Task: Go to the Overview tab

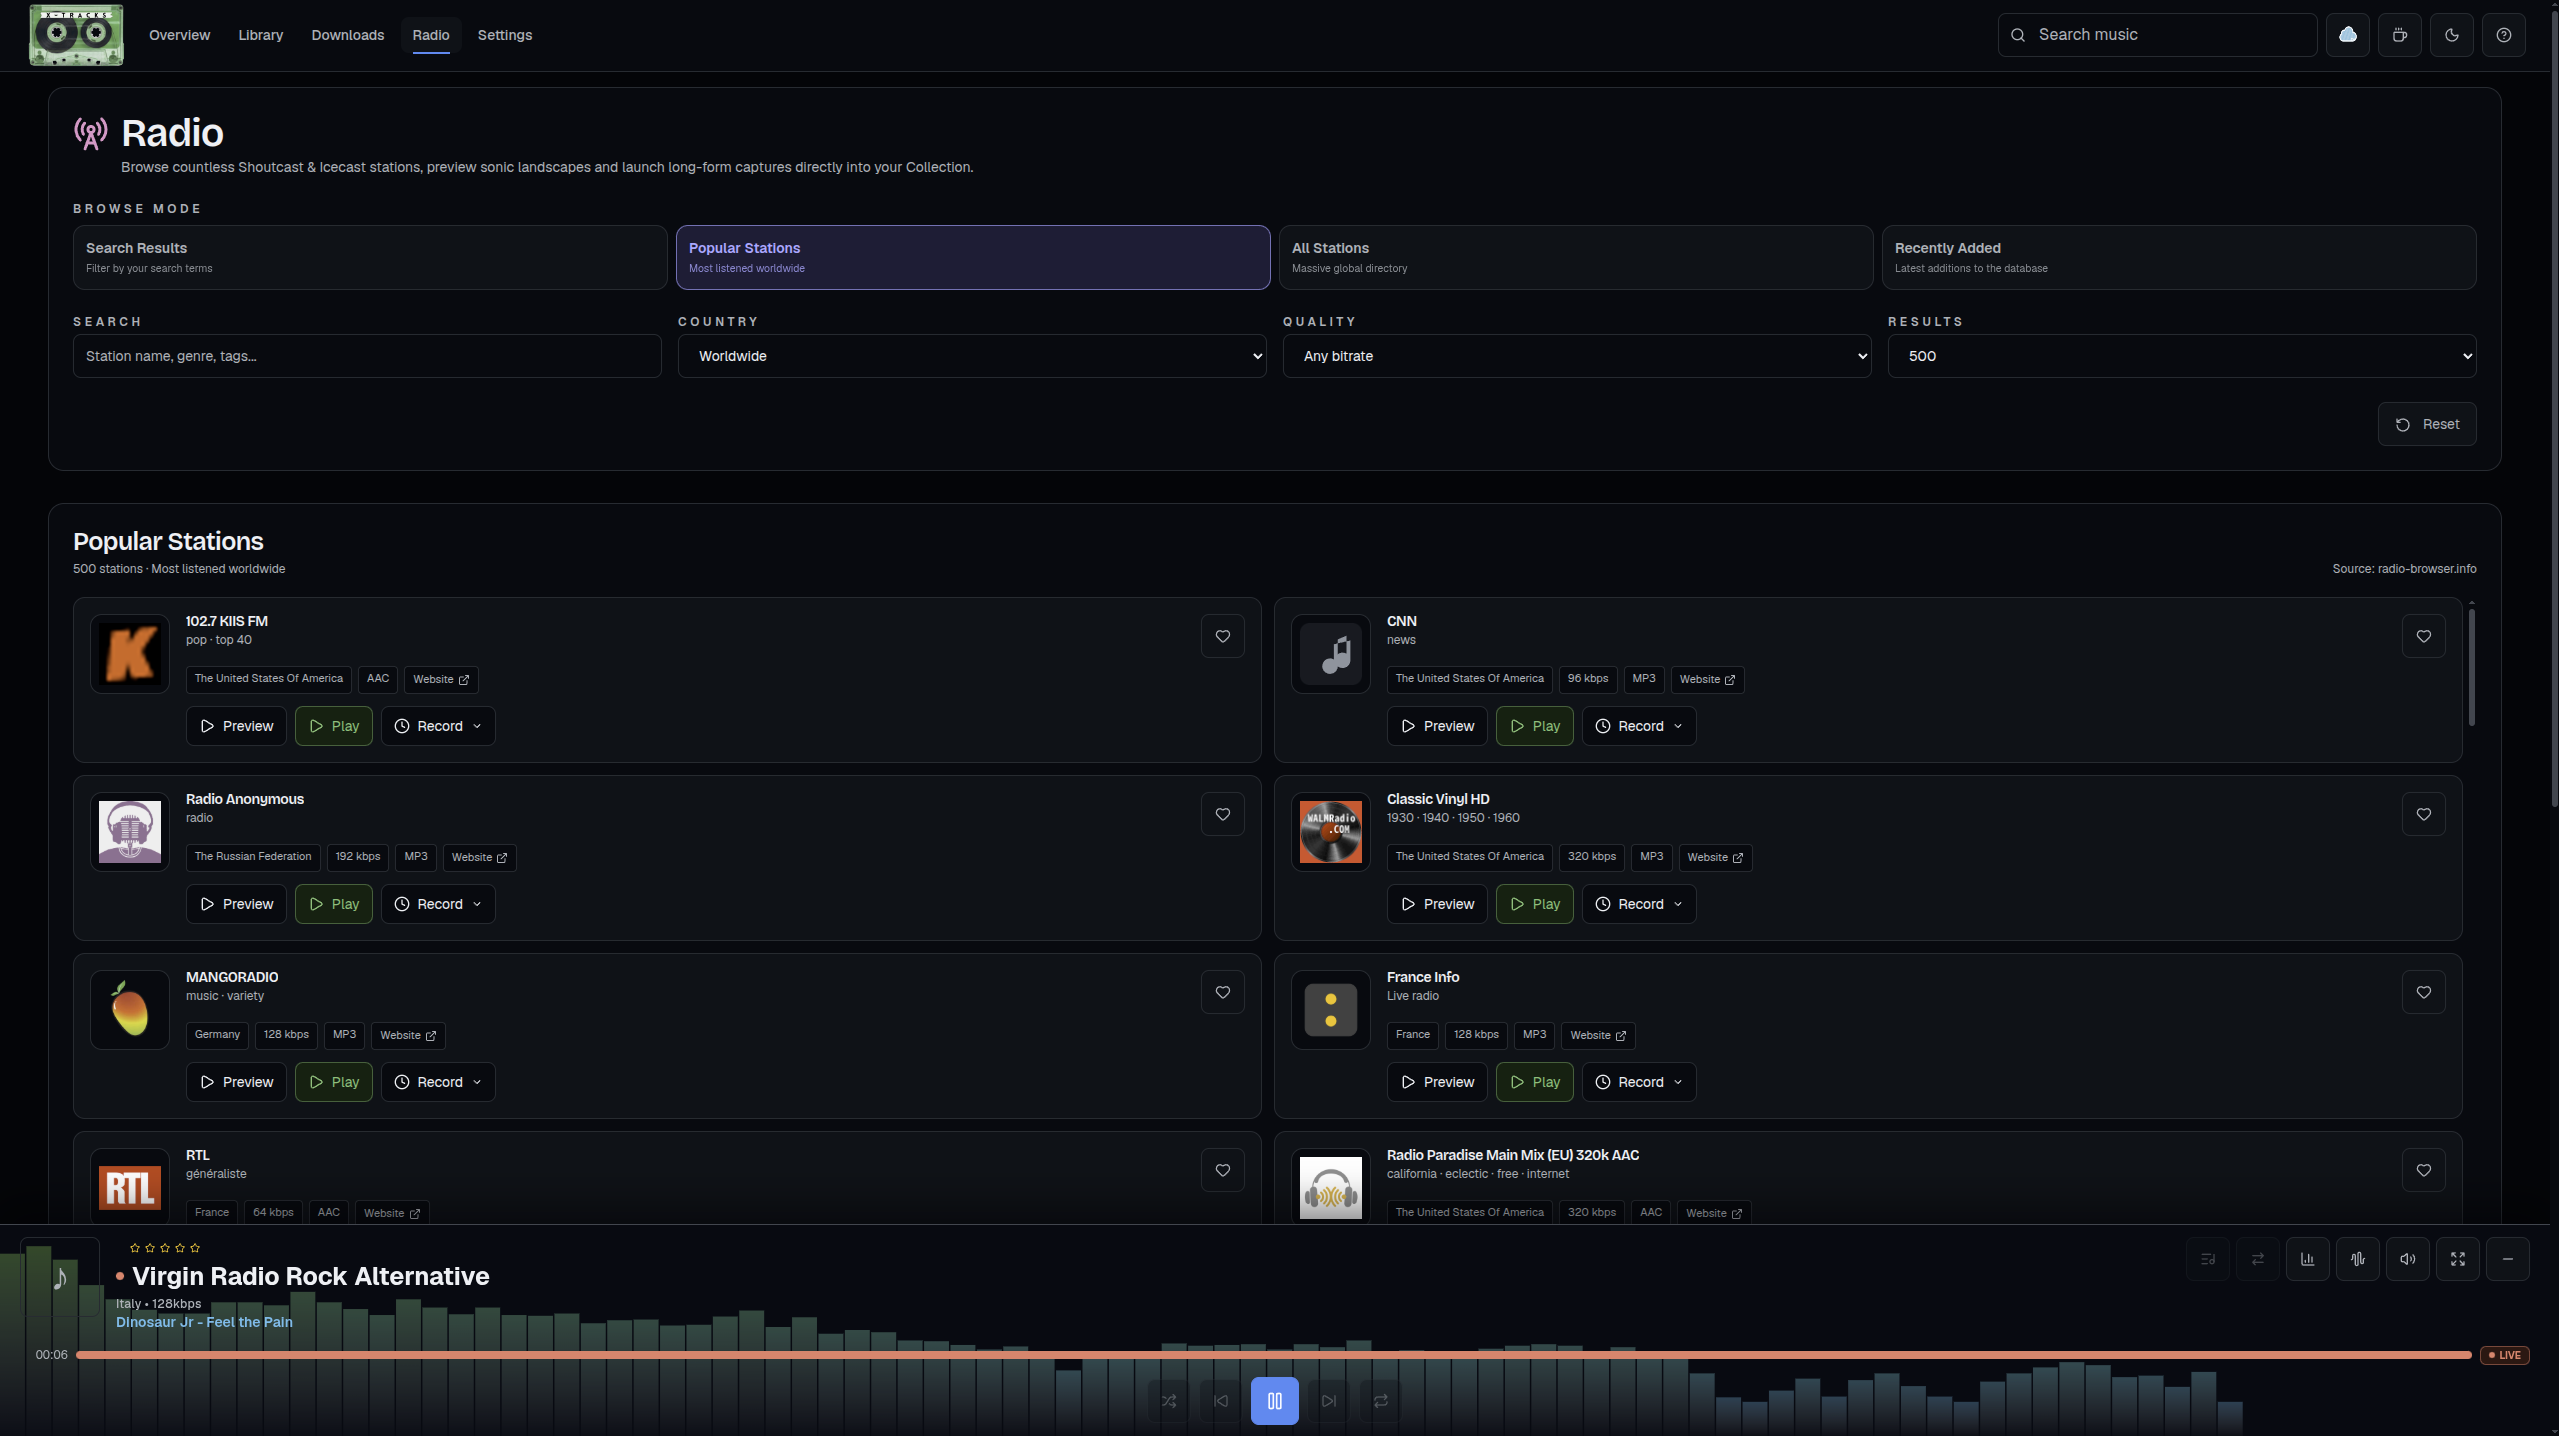Action: pos(180,35)
